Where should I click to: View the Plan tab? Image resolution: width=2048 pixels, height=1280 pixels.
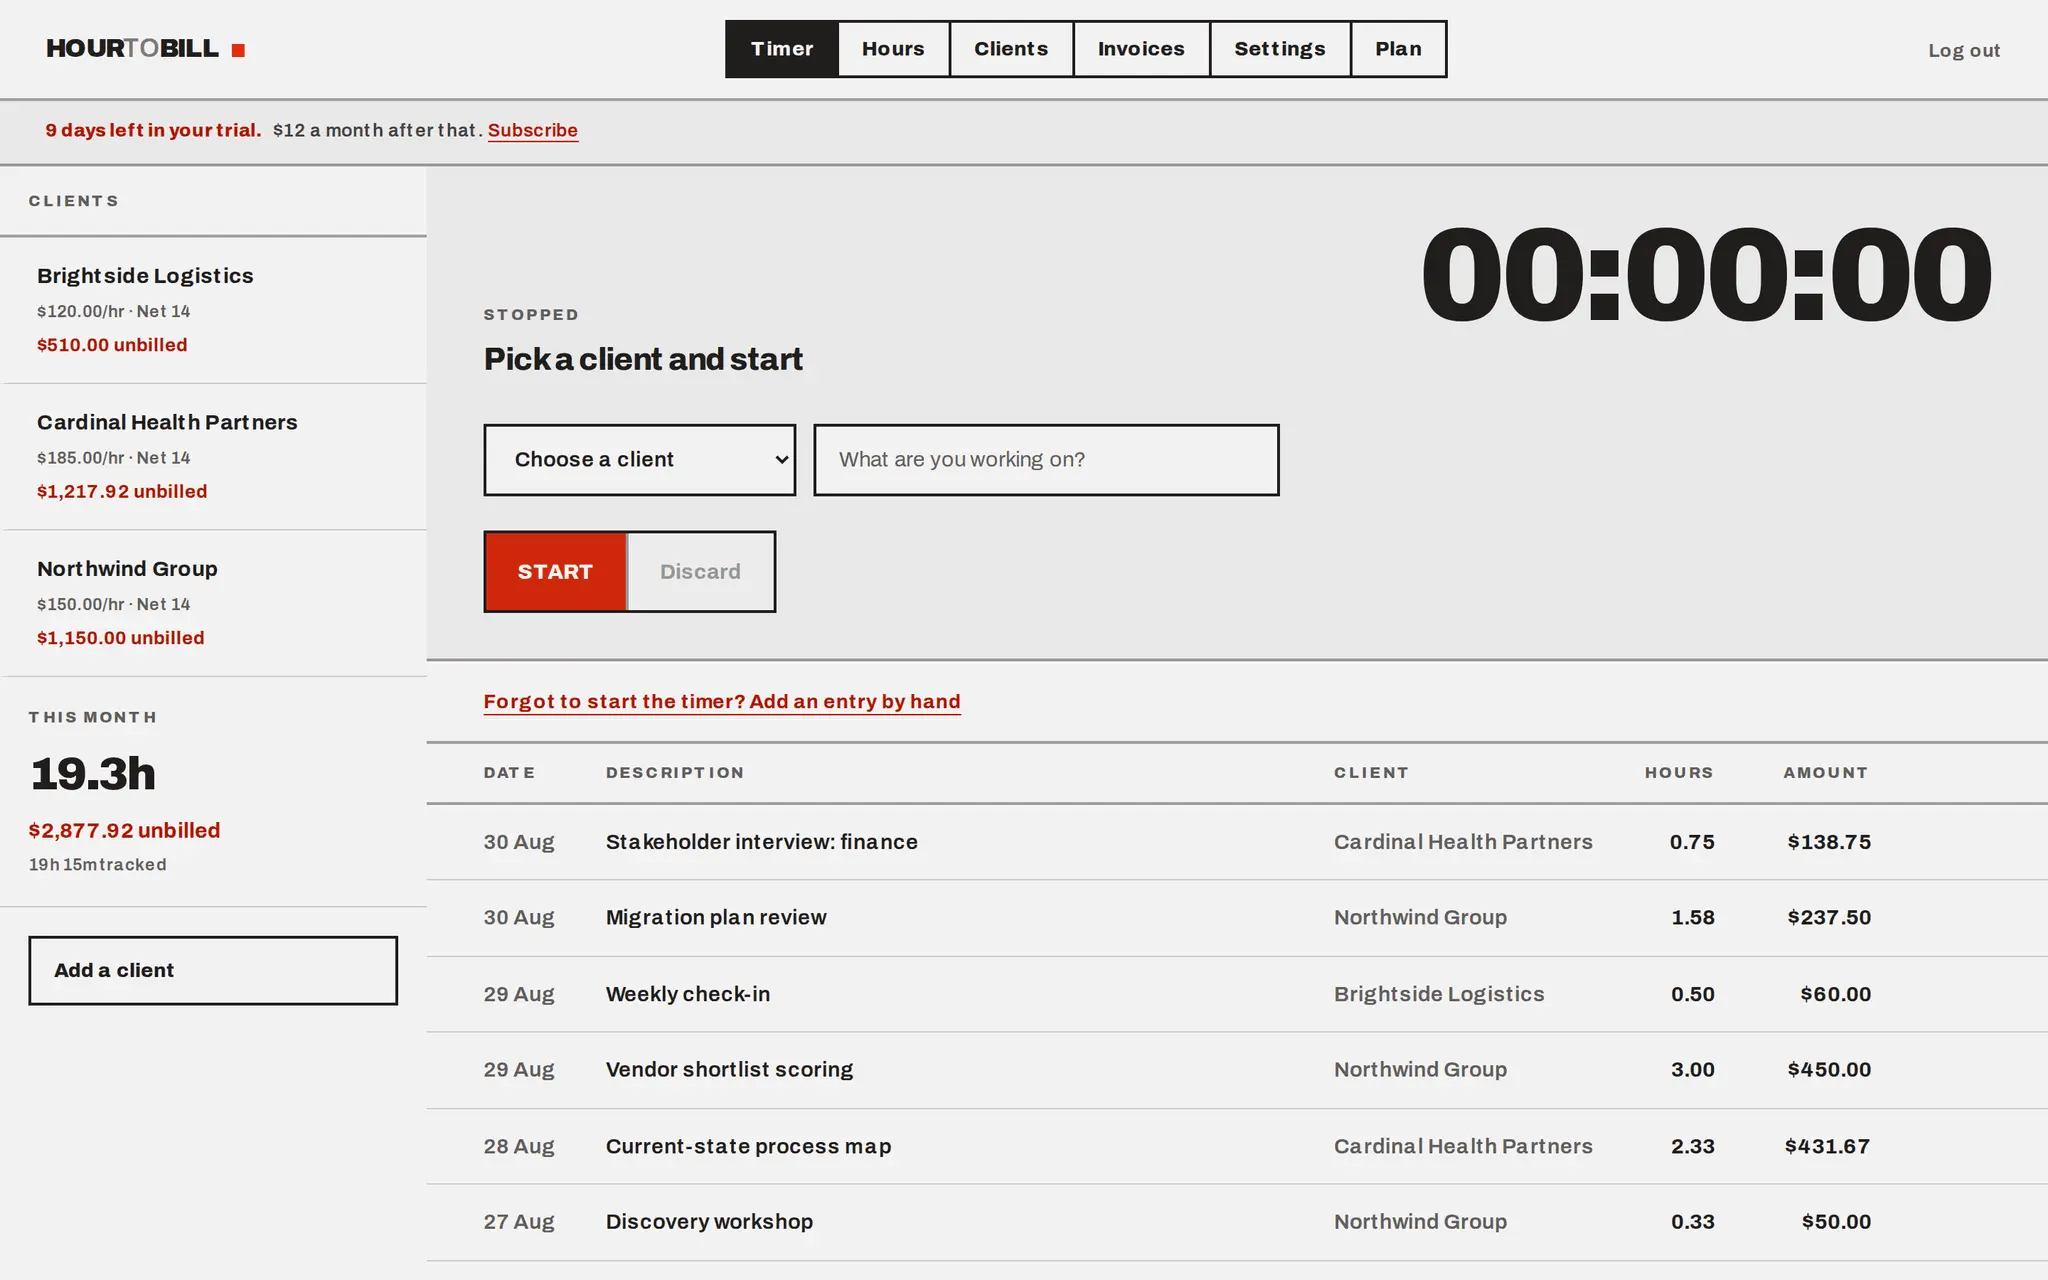[1398, 49]
